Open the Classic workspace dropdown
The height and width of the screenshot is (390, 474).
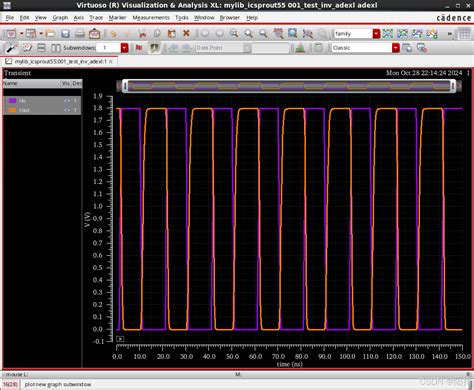(396, 48)
